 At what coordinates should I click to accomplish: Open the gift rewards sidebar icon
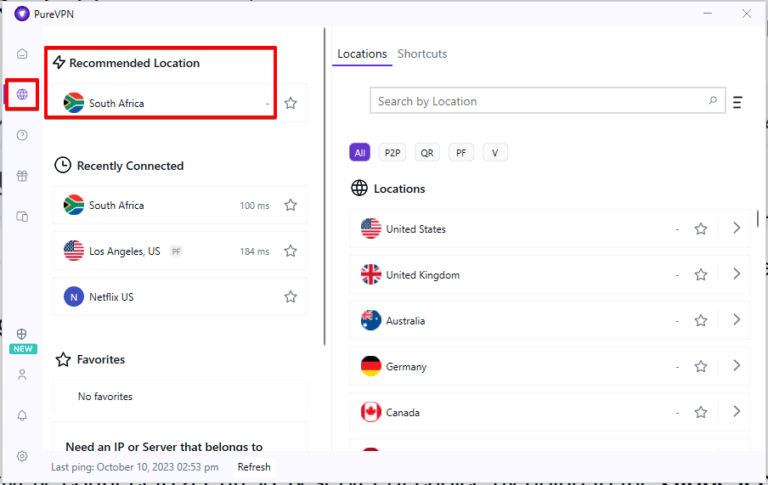click(22, 176)
